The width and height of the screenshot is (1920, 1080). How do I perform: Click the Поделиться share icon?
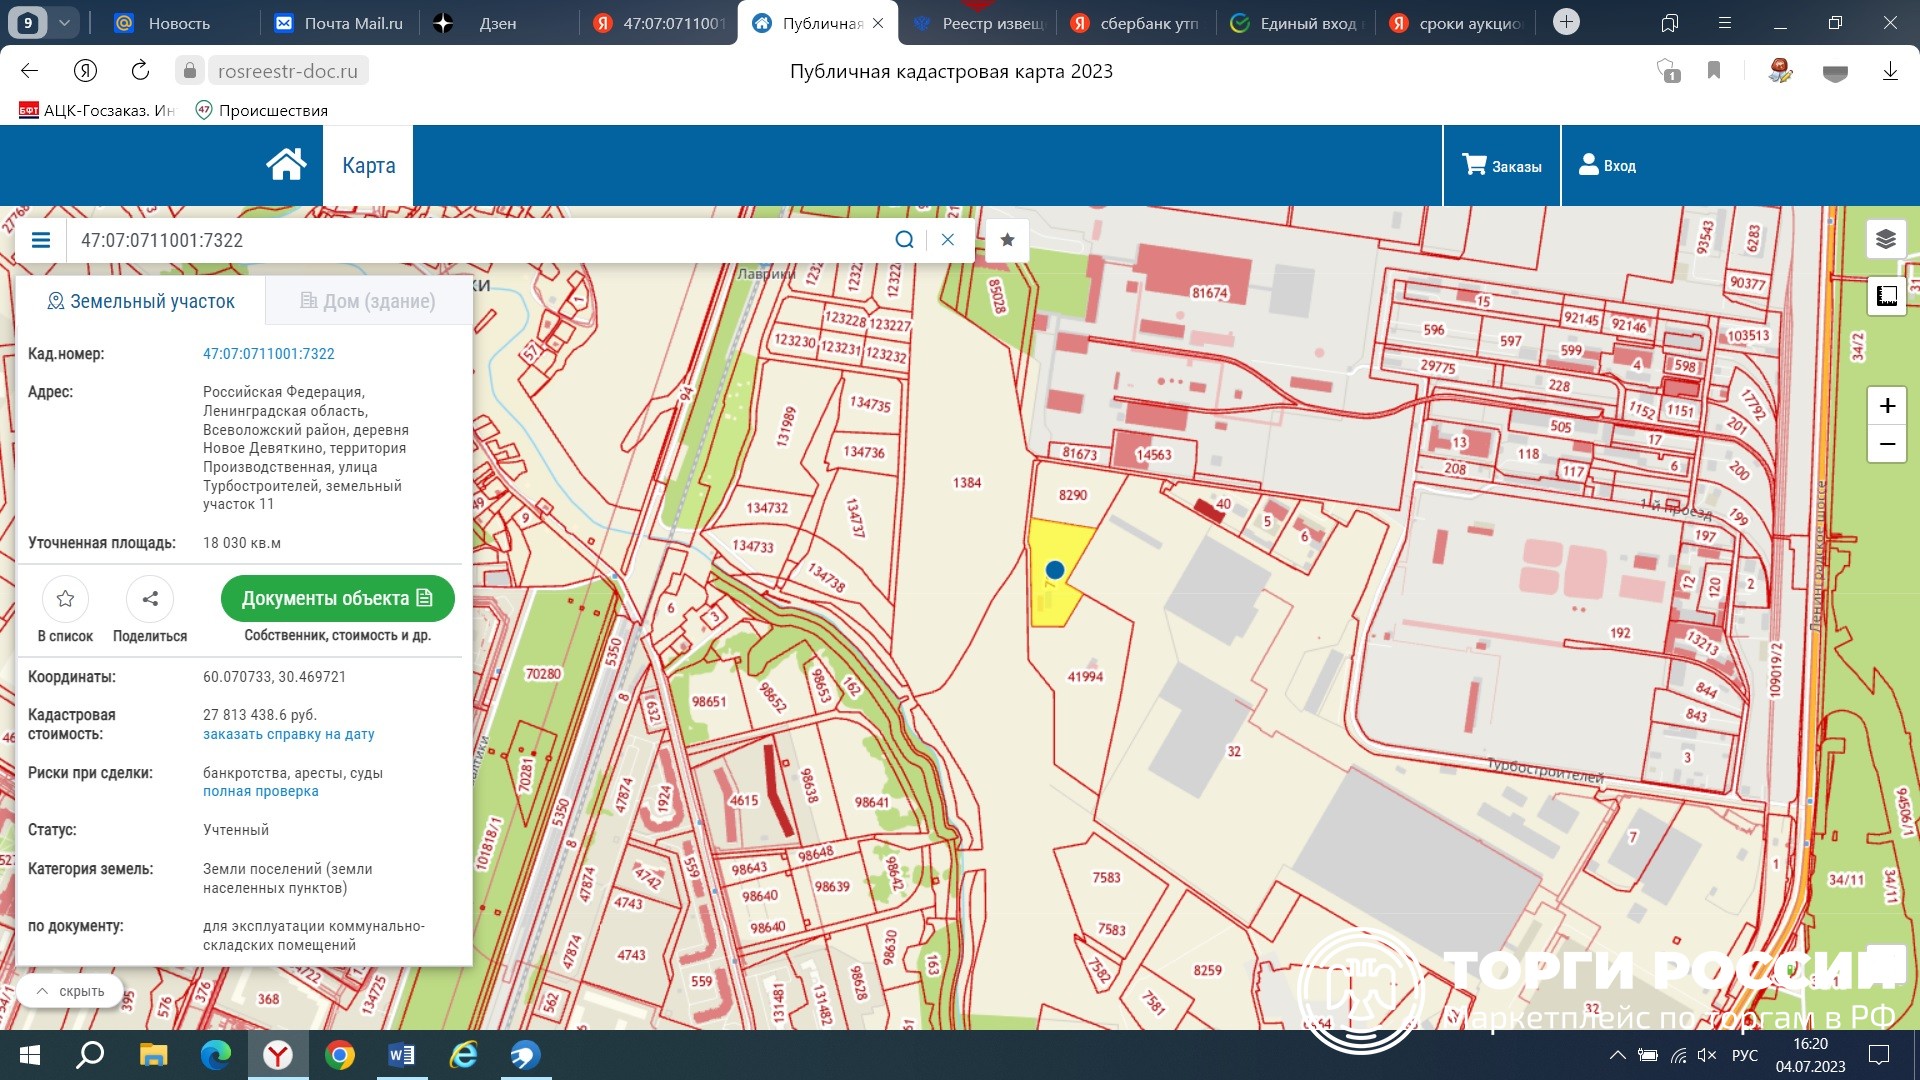click(150, 599)
